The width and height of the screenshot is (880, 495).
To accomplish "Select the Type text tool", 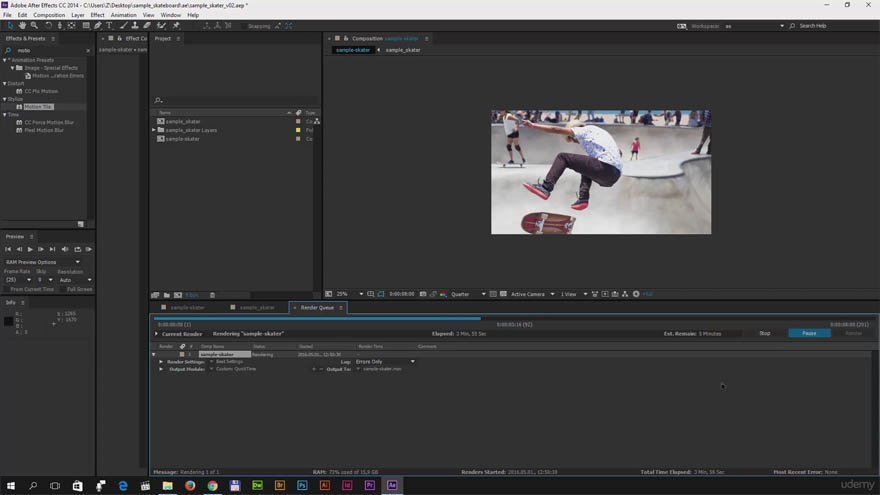I will pos(109,26).
